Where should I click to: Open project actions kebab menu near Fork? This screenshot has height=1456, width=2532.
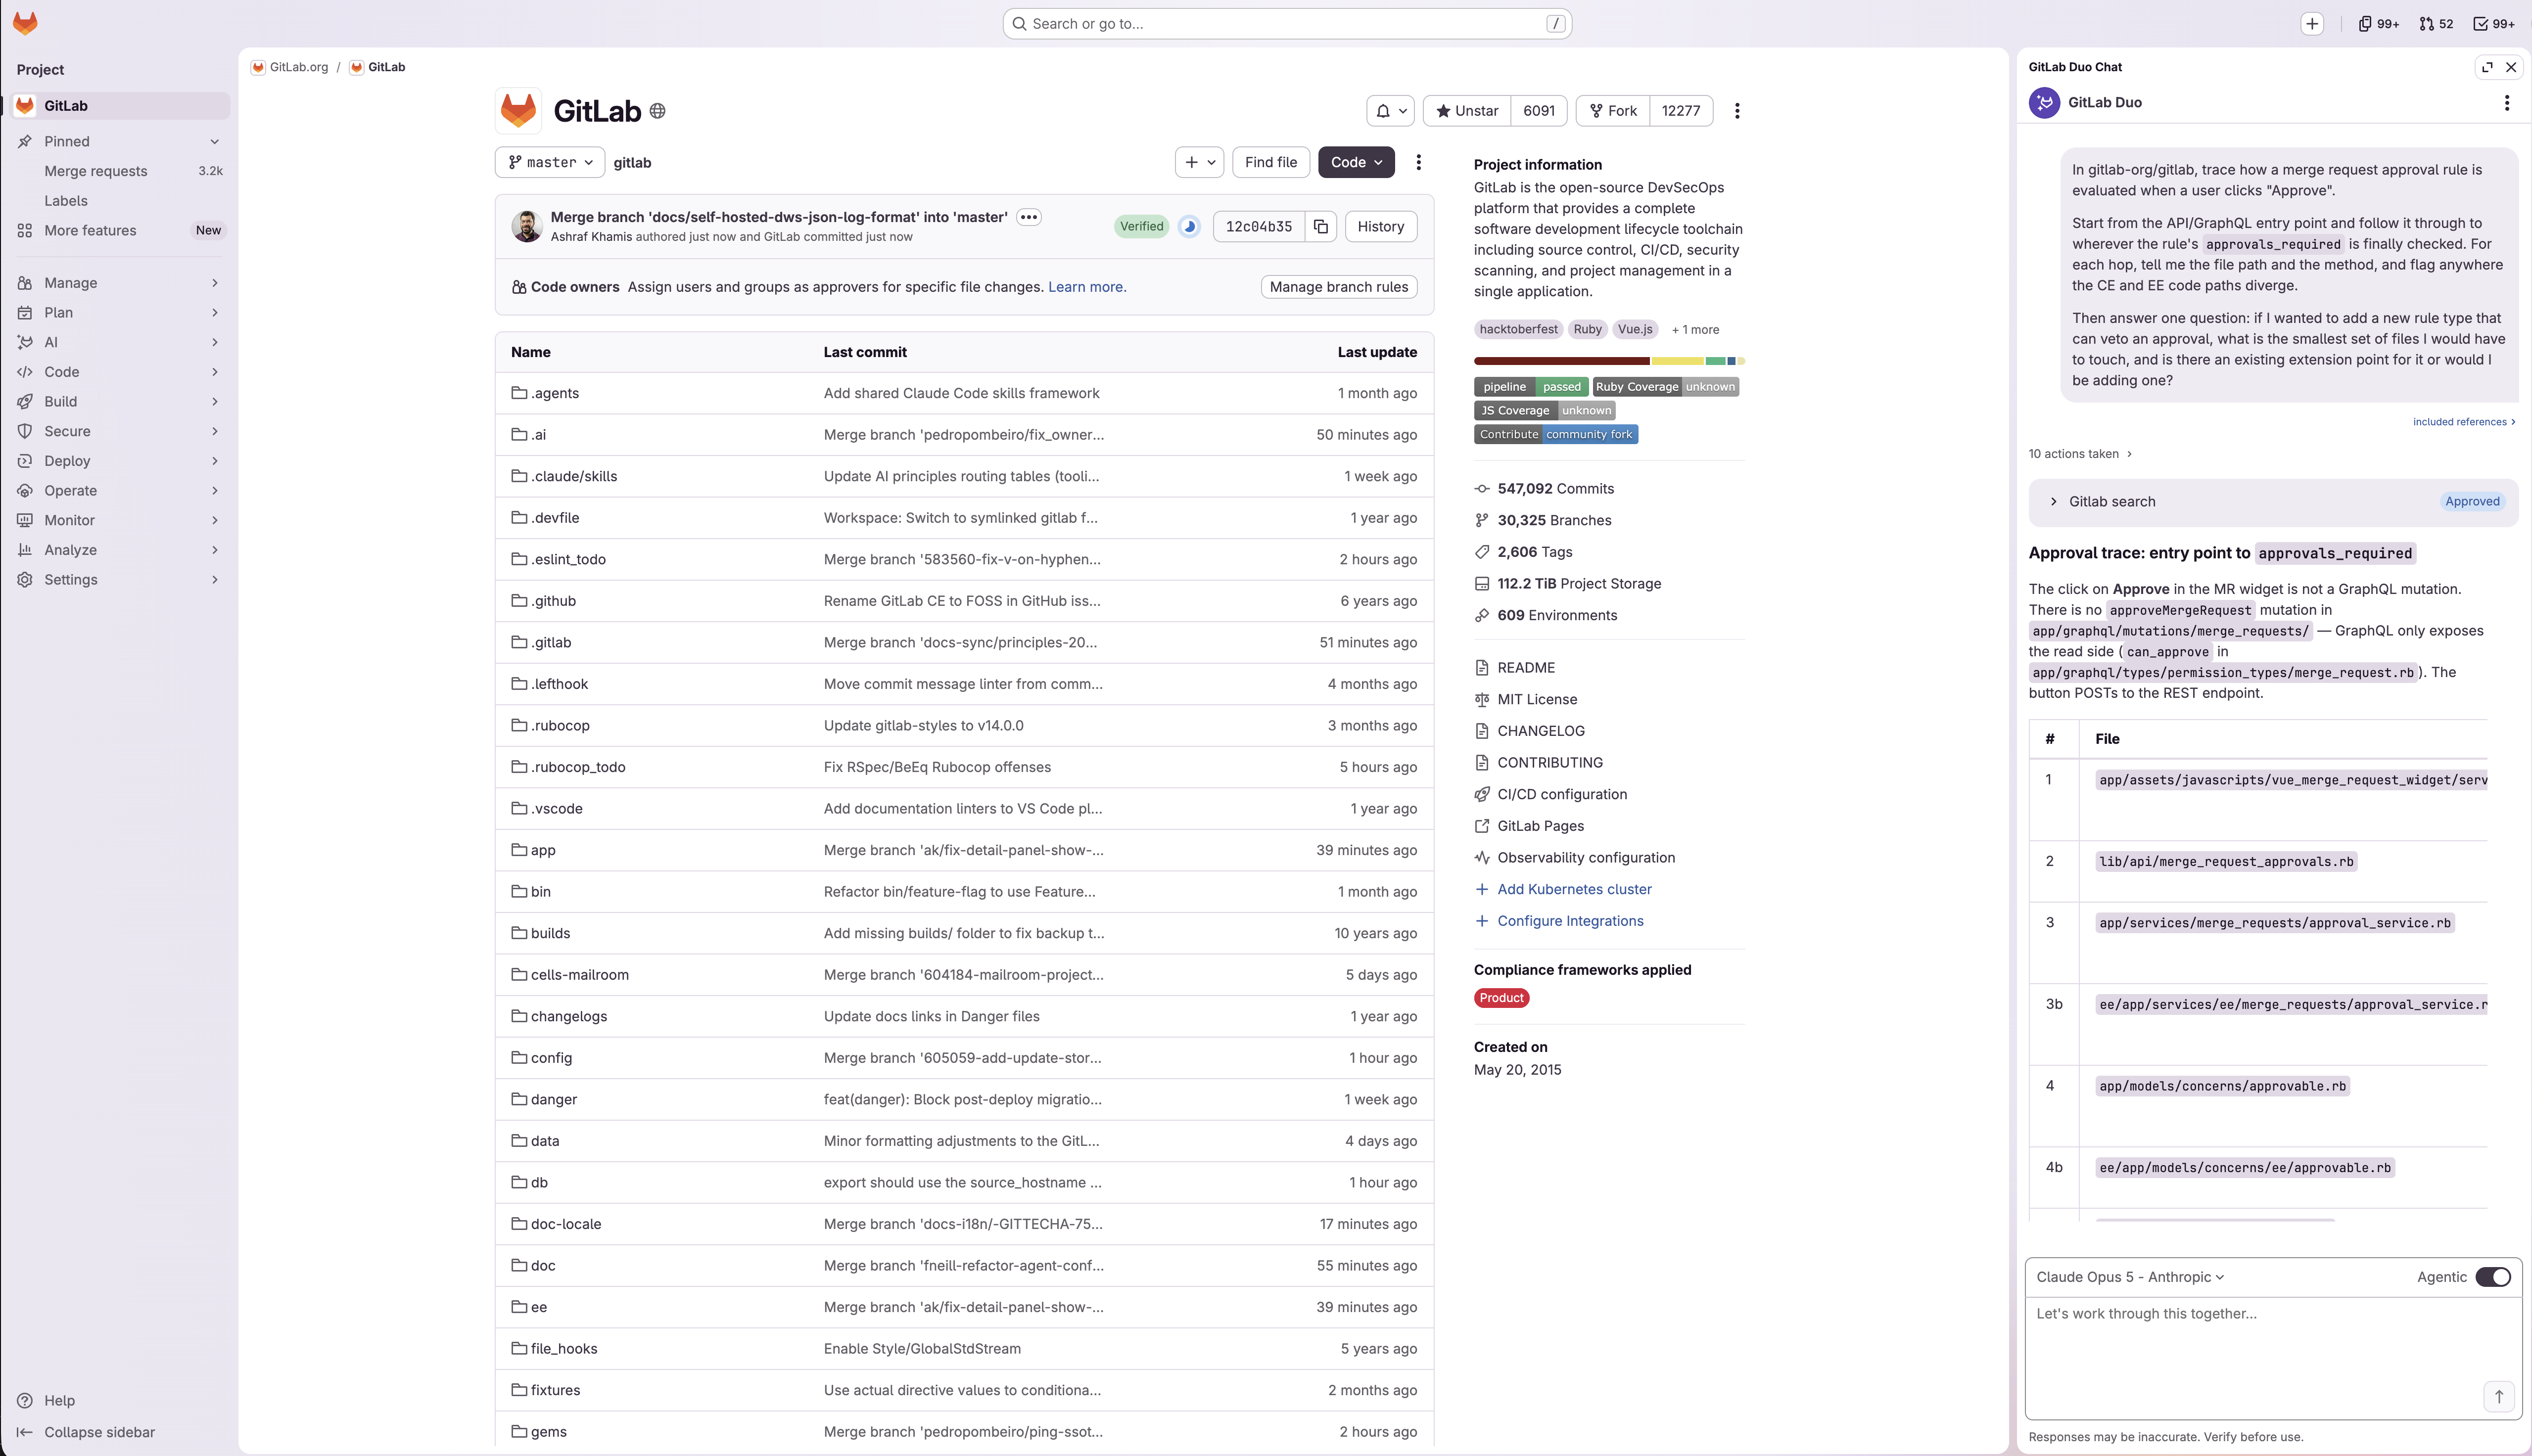pos(1737,111)
